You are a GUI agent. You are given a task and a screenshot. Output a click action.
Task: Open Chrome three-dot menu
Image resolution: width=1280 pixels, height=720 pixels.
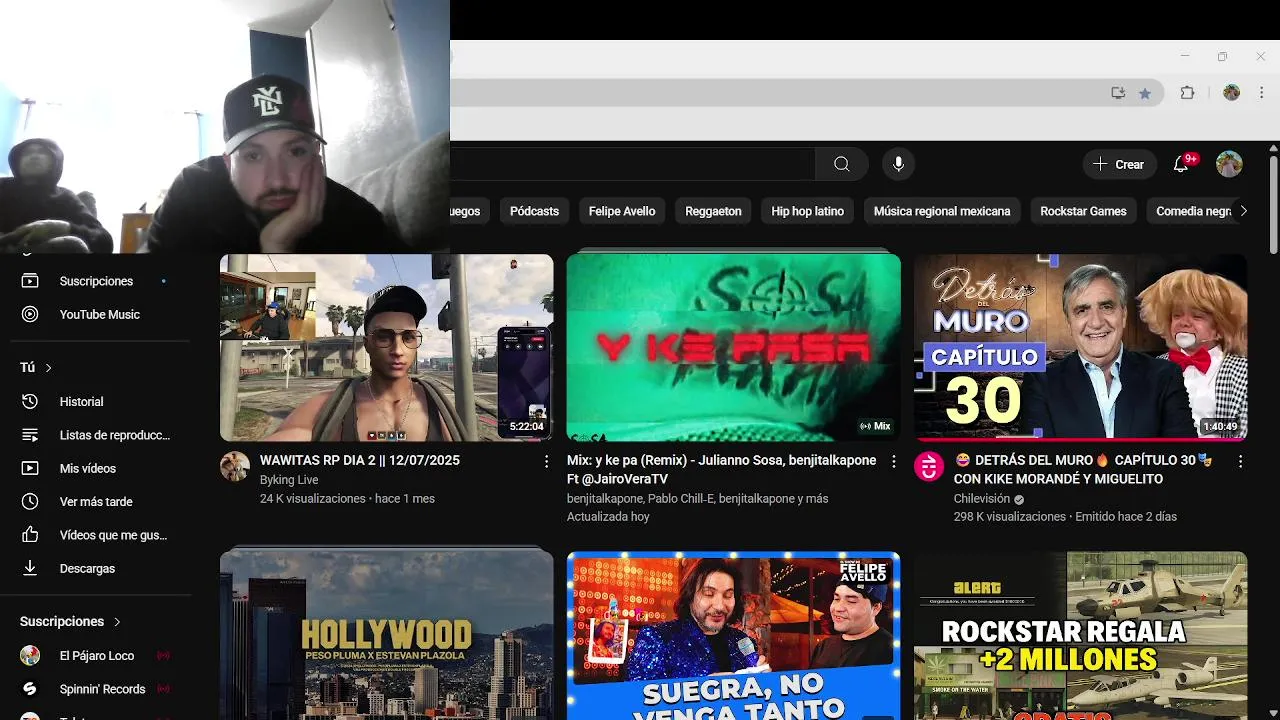pyautogui.click(x=1262, y=93)
